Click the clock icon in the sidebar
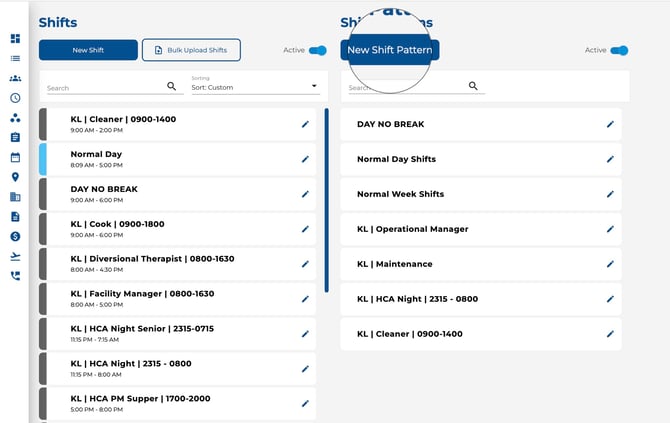The image size is (670, 423). tap(15, 98)
